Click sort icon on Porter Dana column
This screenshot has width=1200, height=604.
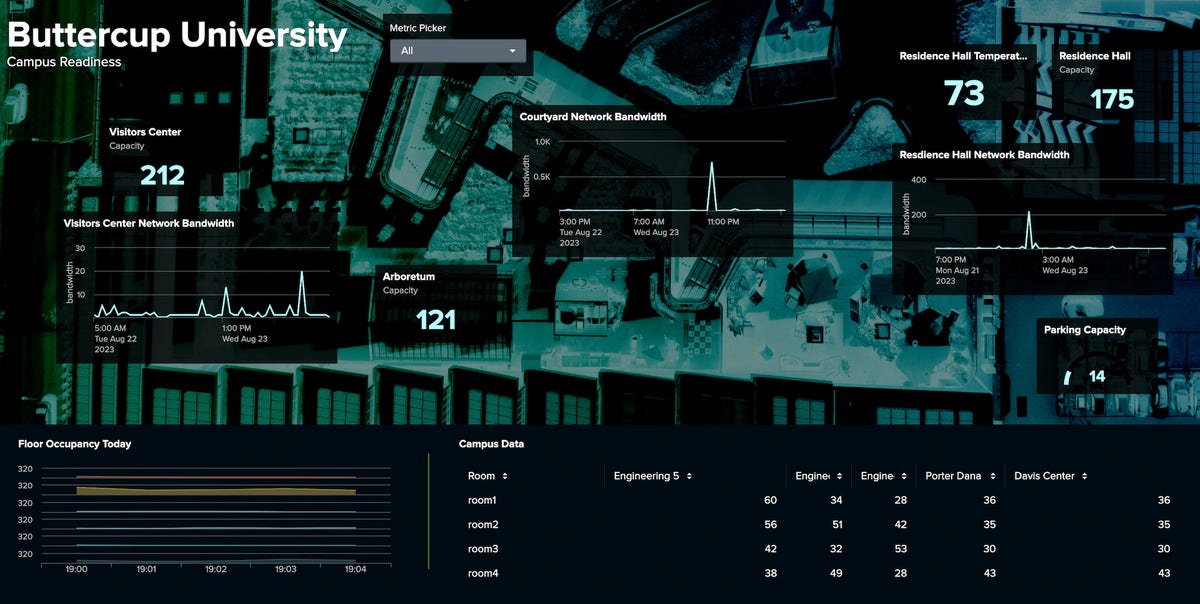coord(990,476)
